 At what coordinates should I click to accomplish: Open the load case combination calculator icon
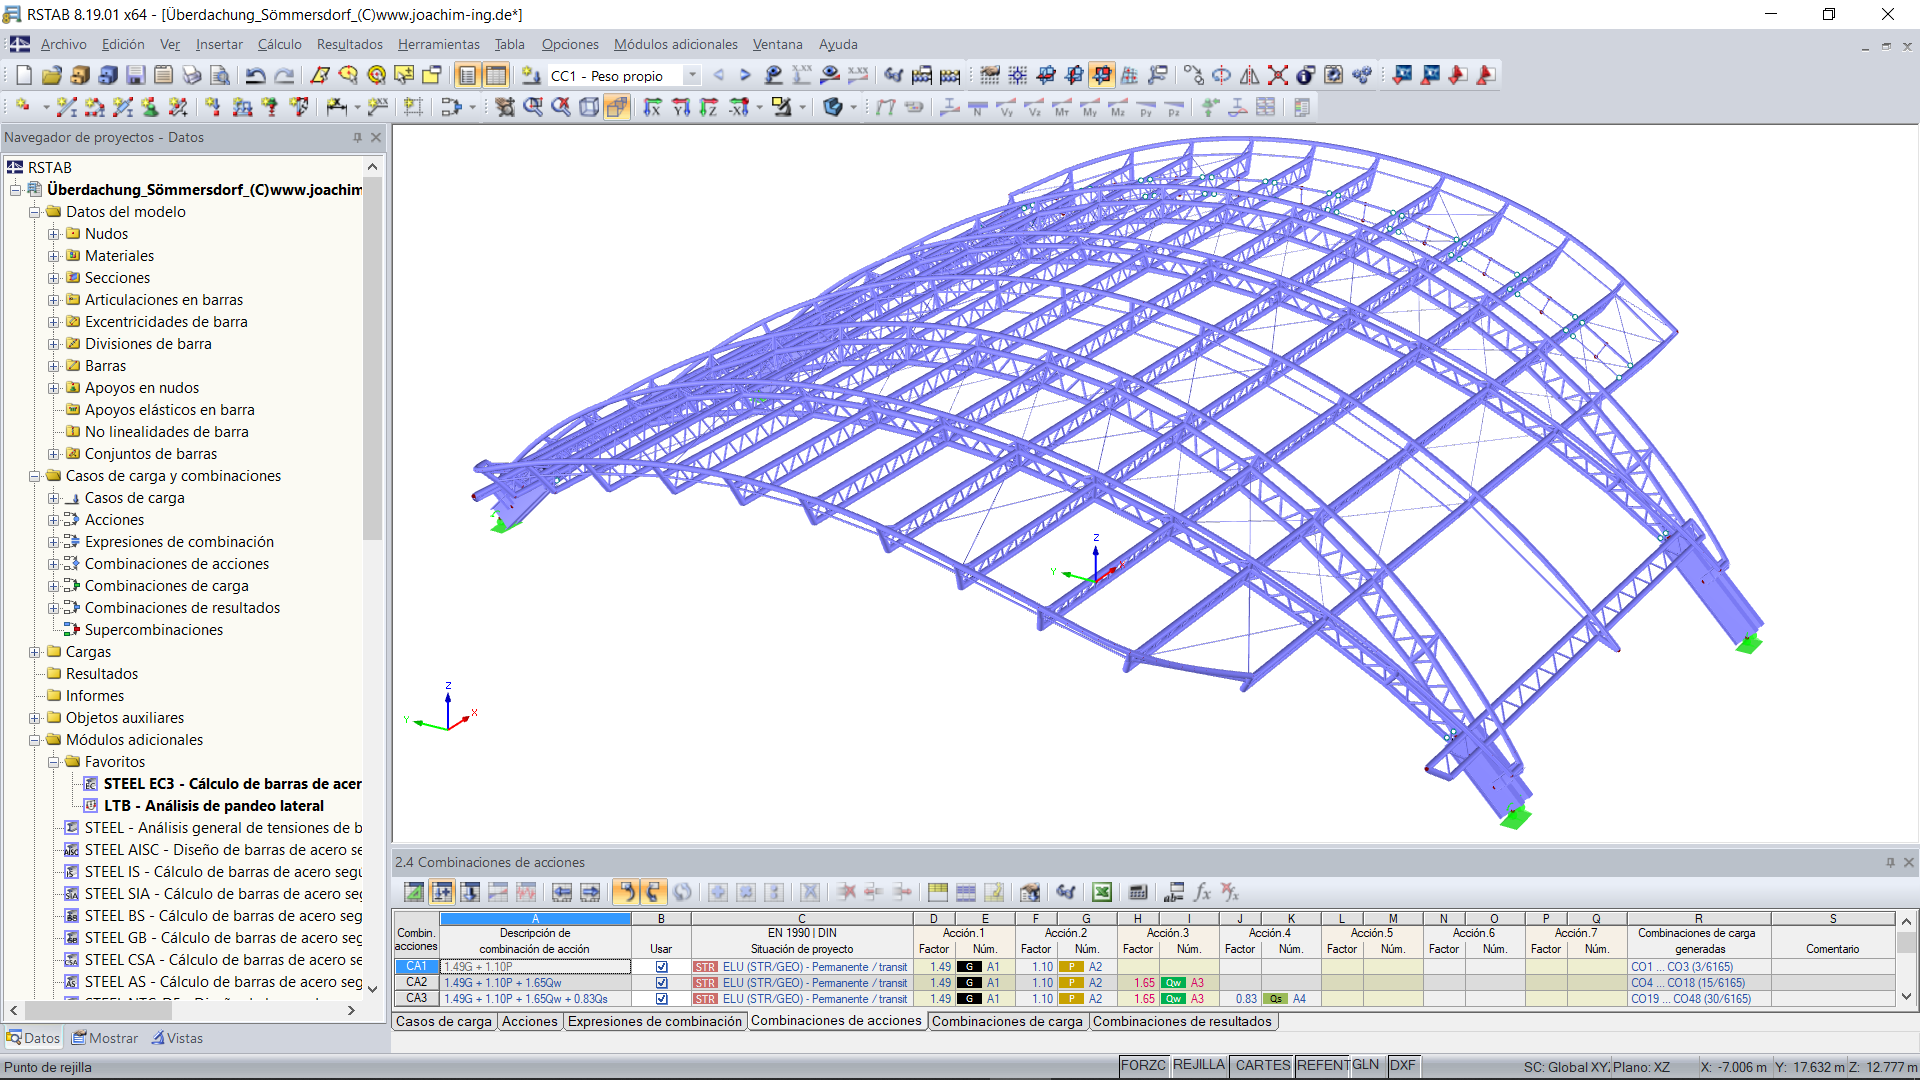(1139, 892)
